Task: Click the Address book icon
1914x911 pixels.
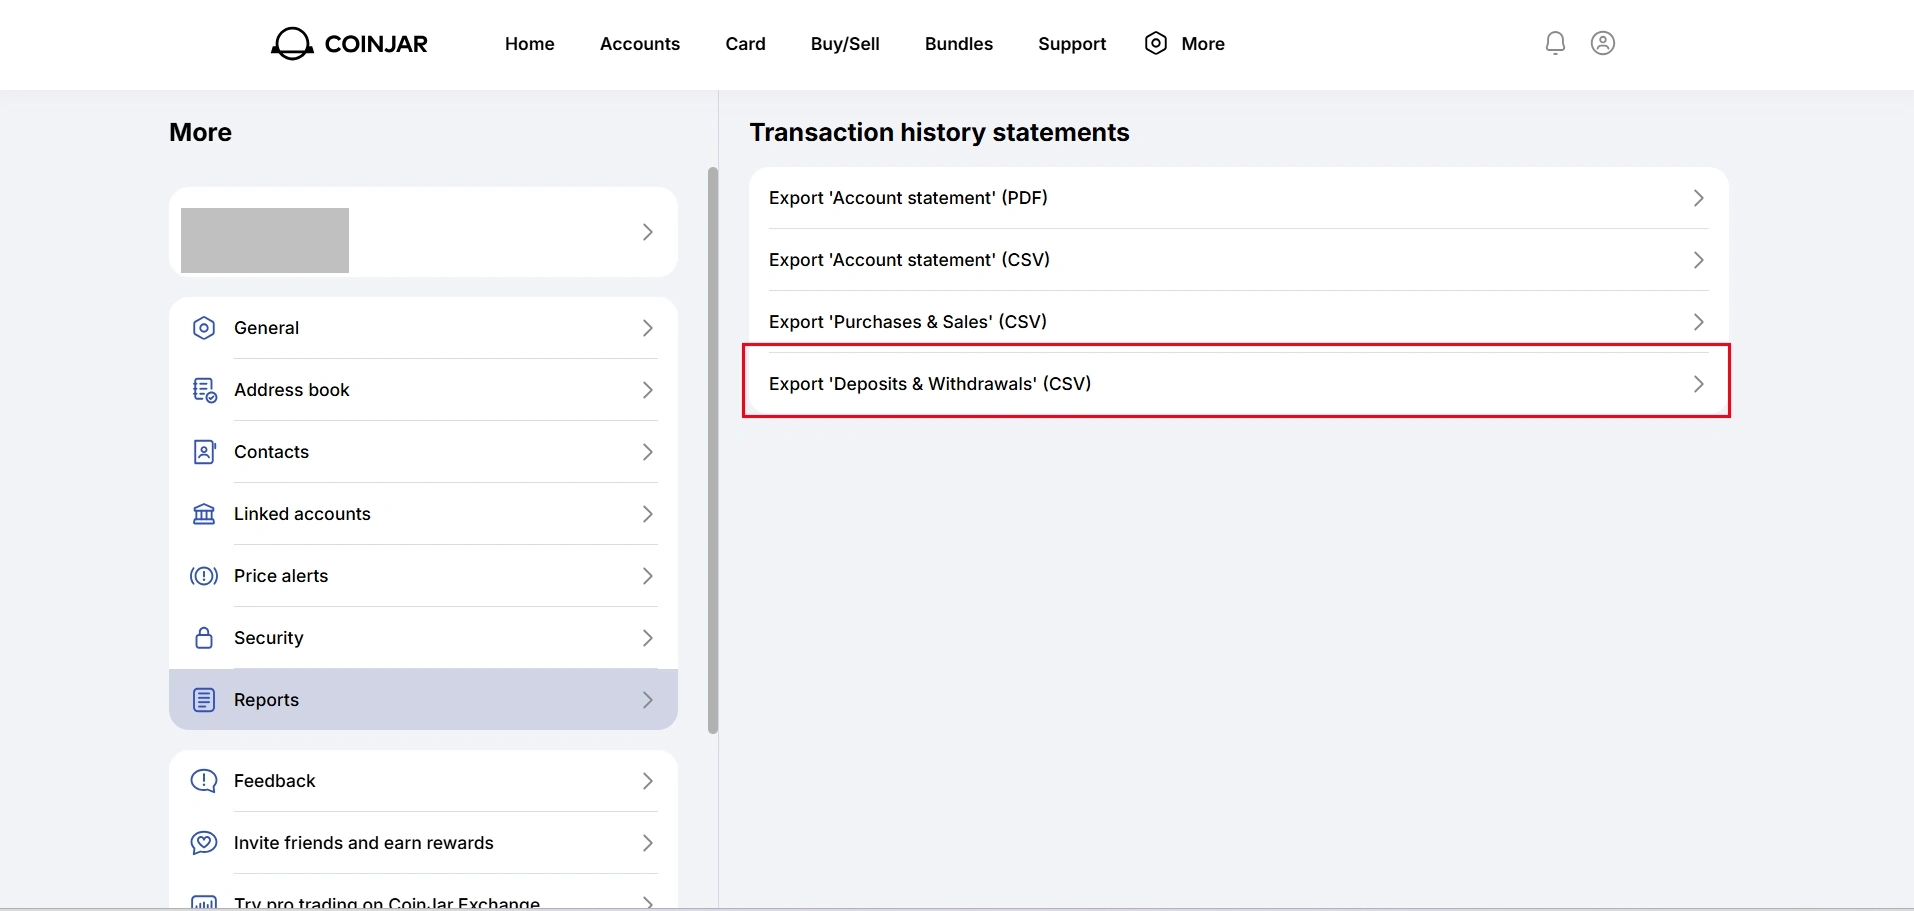Action: (x=204, y=390)
